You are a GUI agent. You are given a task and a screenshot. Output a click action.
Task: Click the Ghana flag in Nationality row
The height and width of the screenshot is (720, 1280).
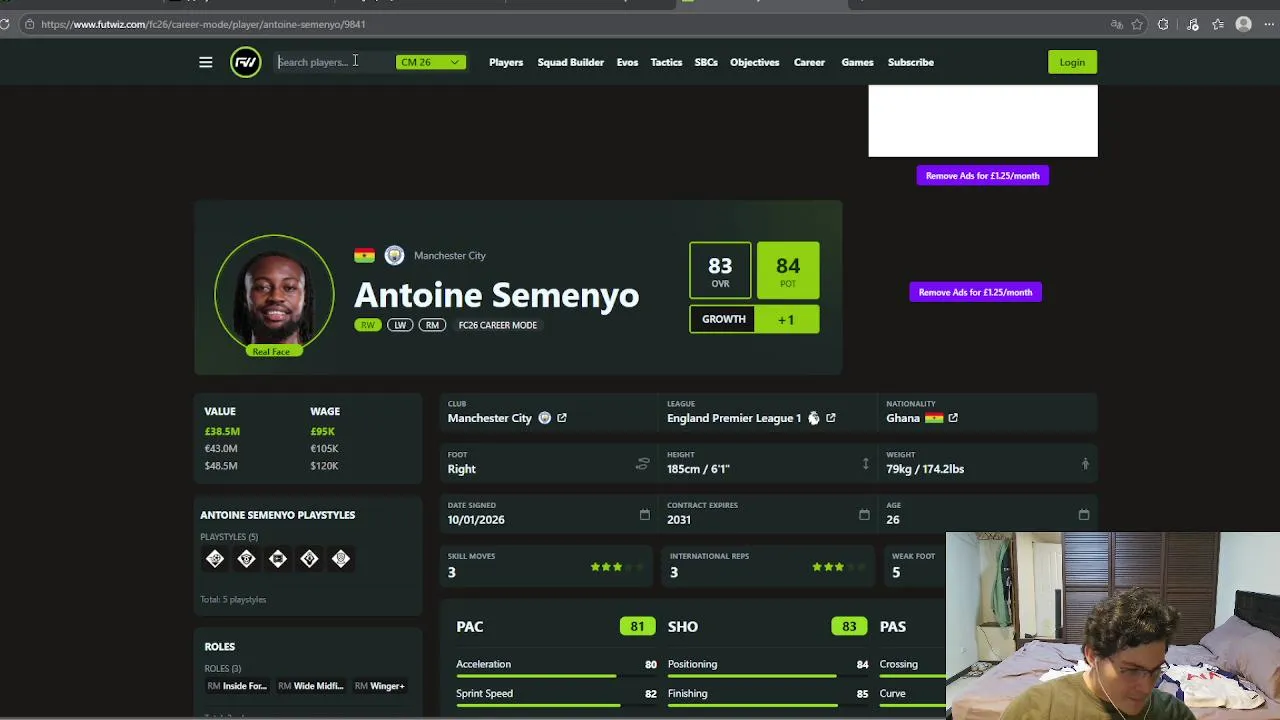934,418
